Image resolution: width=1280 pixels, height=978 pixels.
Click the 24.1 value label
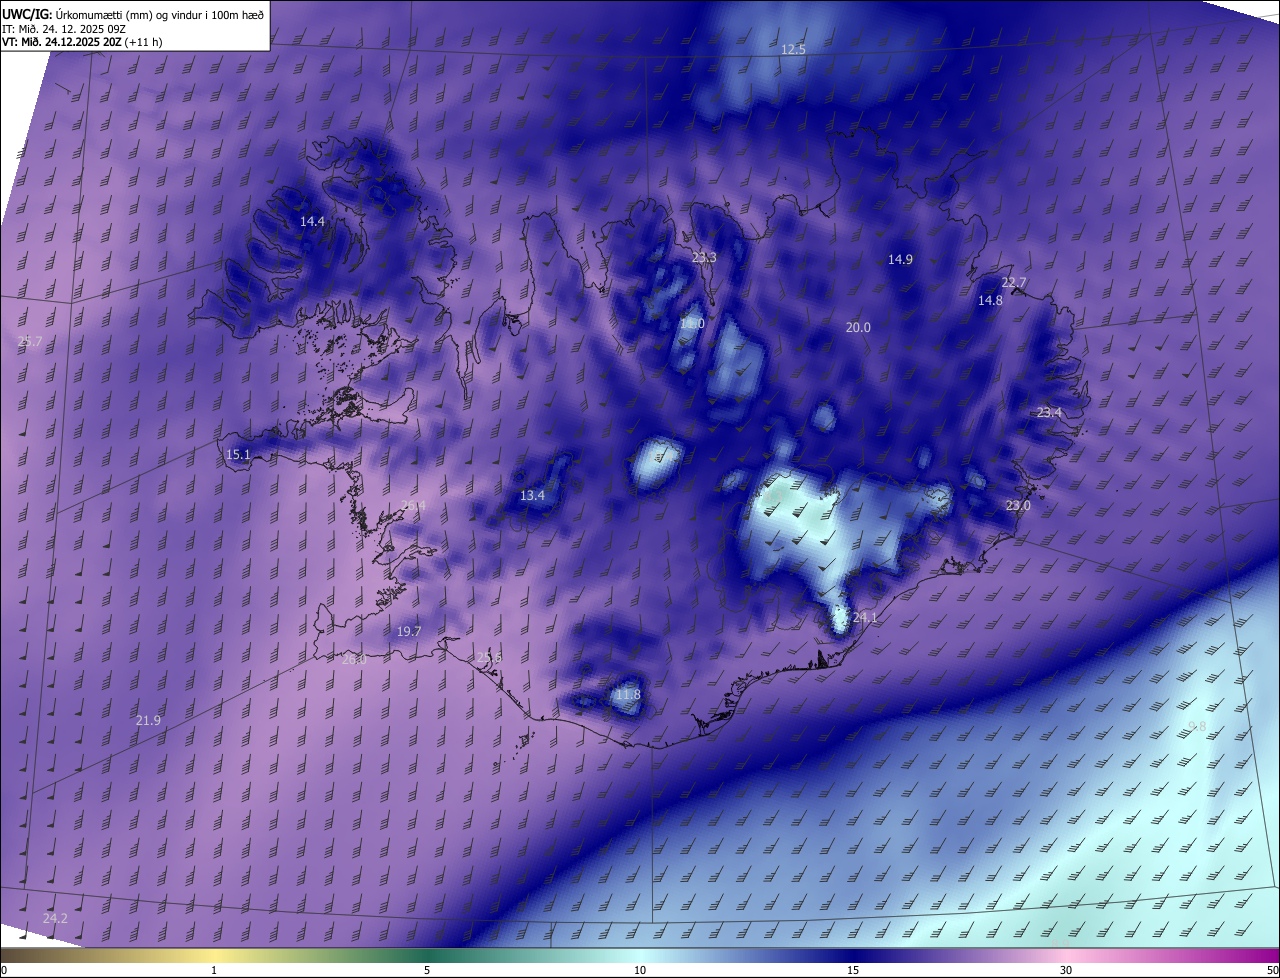pyautogui.click(x=864, y=617)
